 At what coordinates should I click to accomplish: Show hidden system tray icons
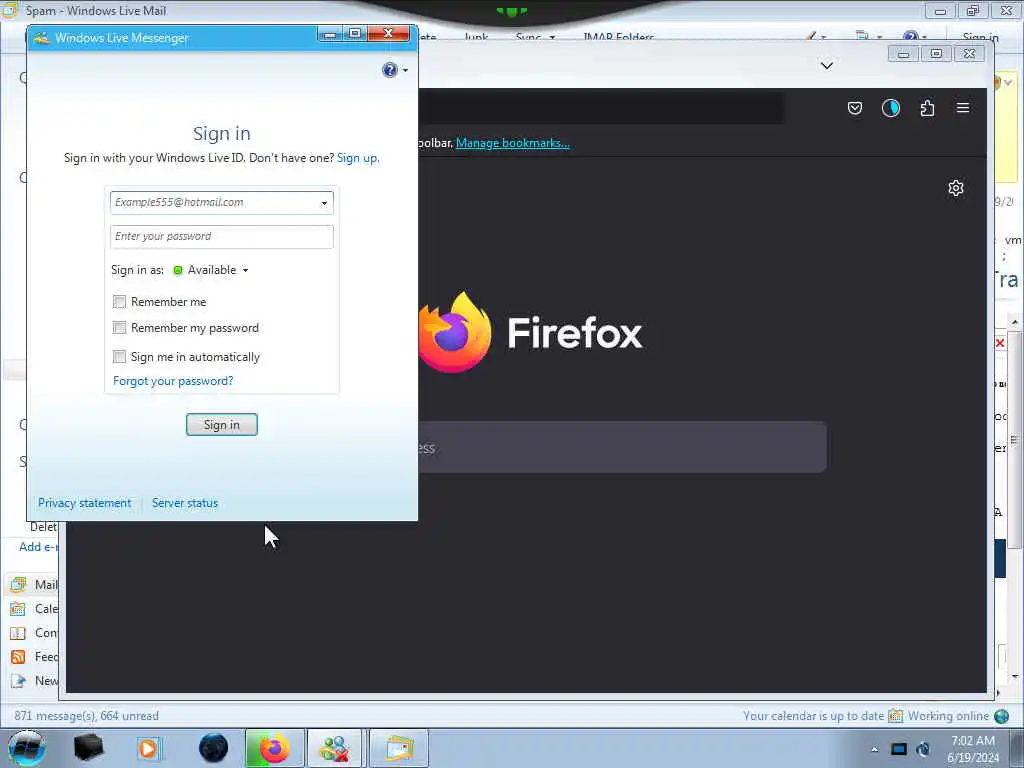874,749
